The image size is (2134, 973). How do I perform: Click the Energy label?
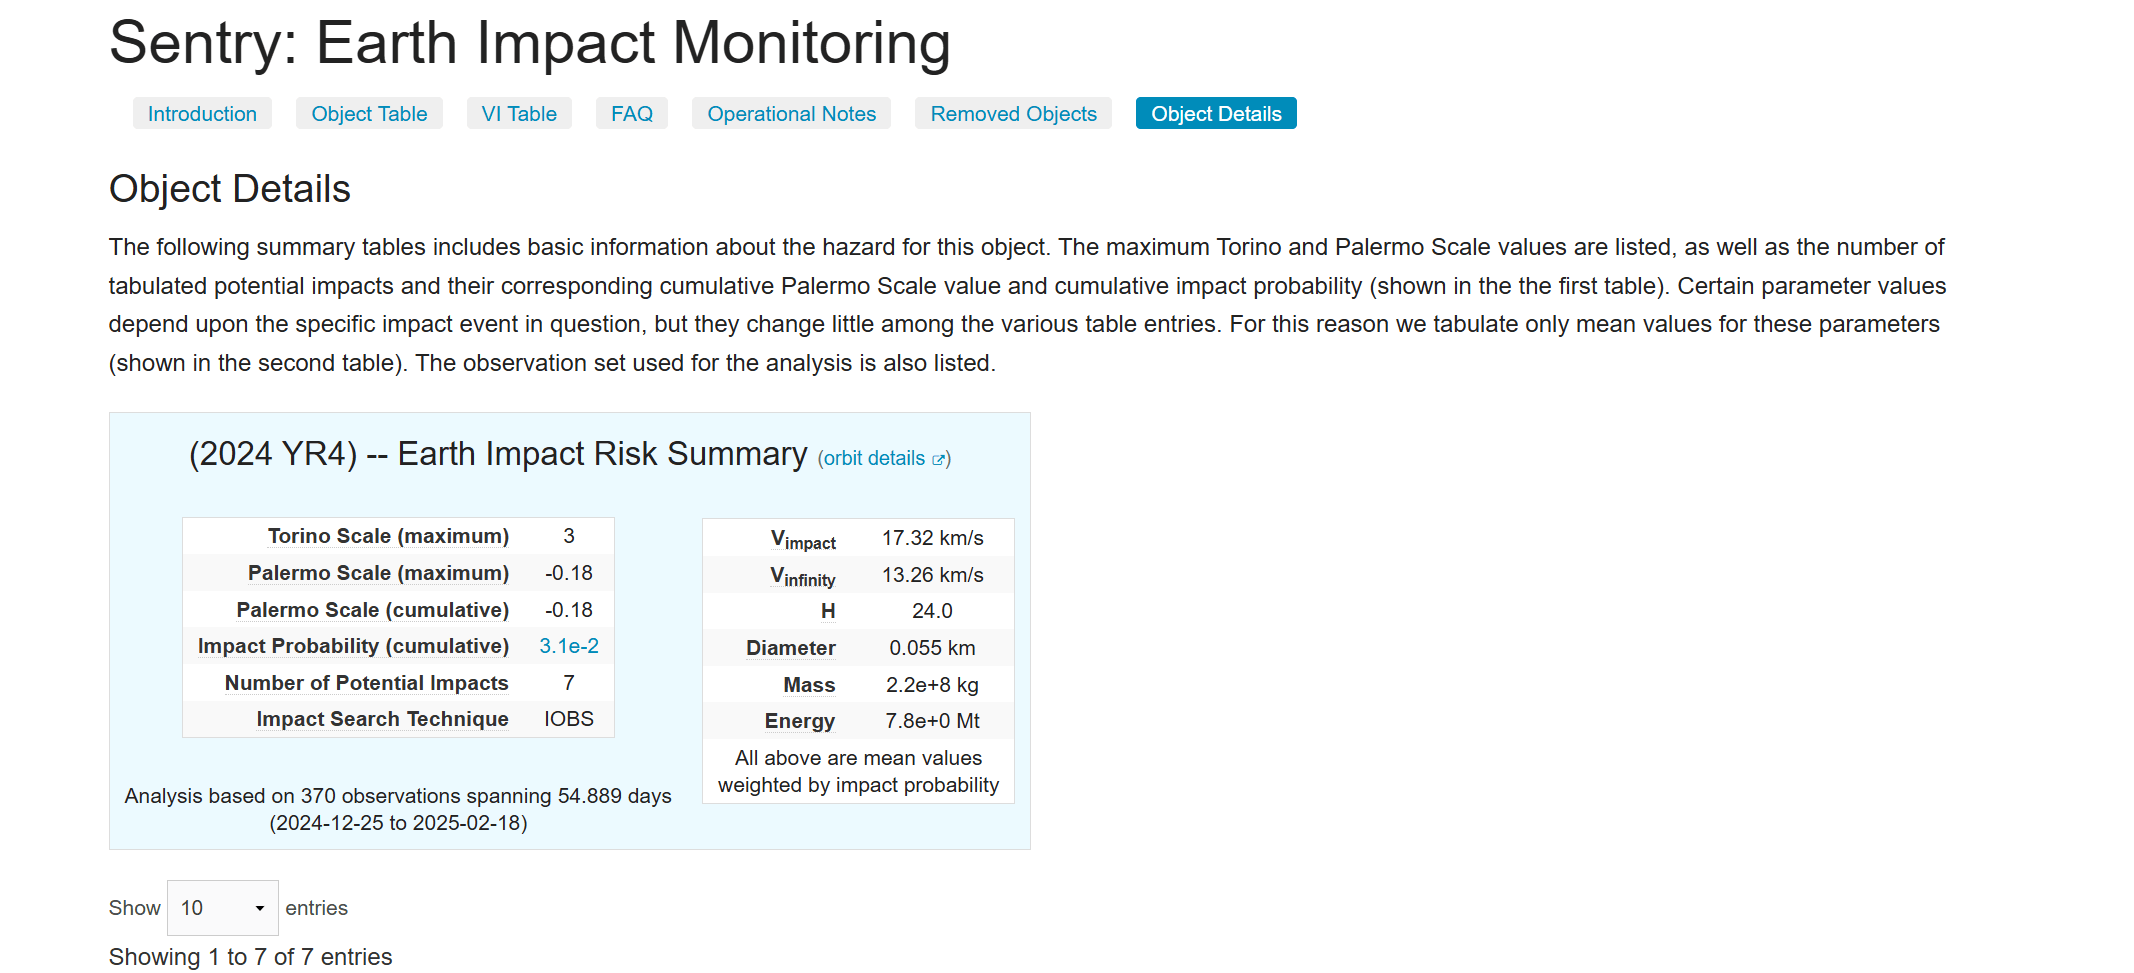tap(799, 721)
